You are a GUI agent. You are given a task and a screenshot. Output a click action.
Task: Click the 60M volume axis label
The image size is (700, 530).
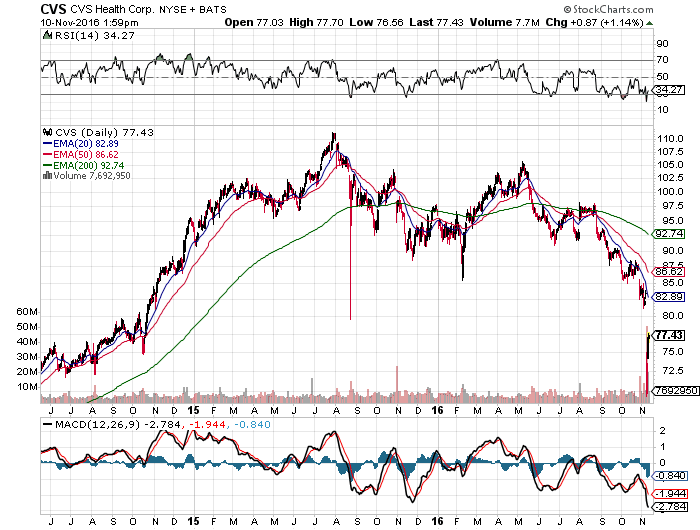27,312
